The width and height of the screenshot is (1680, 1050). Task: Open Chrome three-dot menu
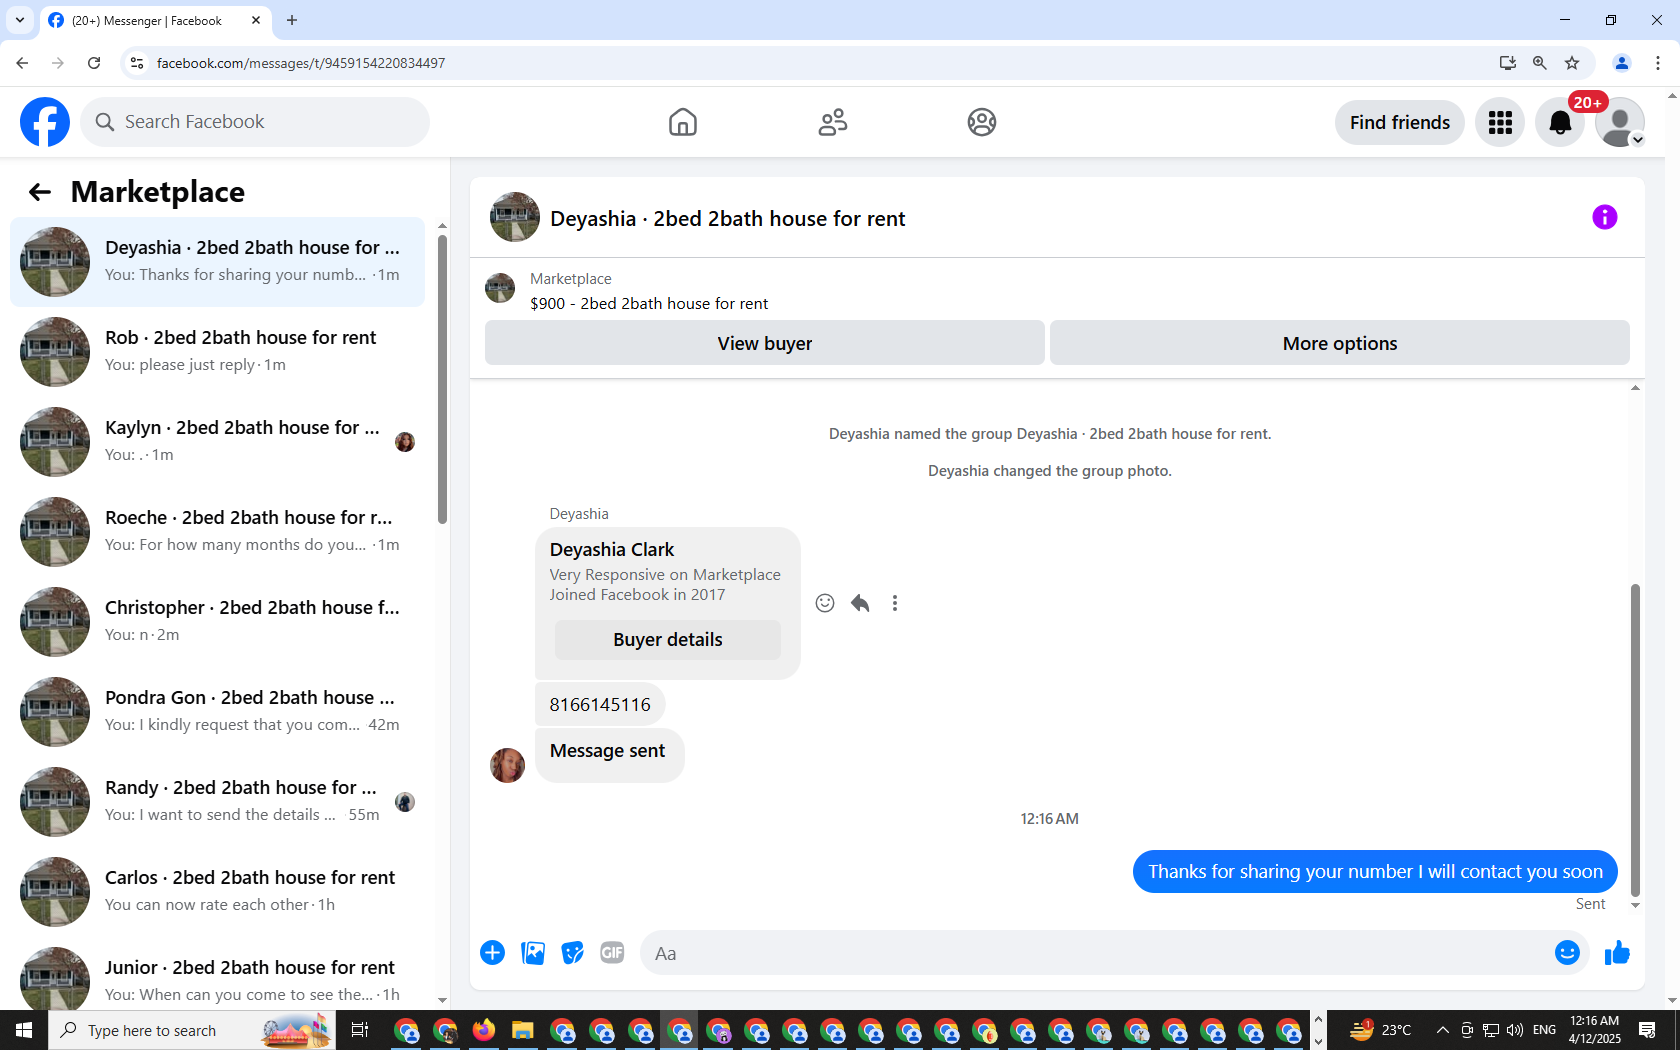[x=1658, y=63]
